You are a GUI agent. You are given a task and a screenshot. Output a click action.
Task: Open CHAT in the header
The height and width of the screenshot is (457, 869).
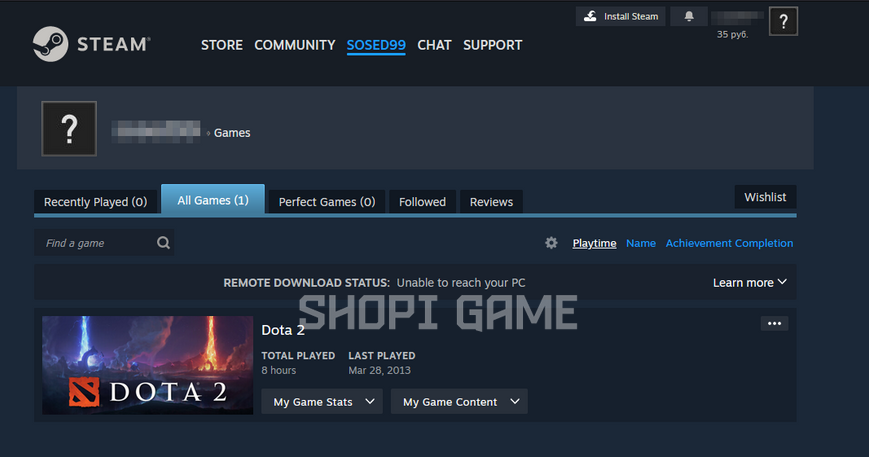tap(434, 45)
